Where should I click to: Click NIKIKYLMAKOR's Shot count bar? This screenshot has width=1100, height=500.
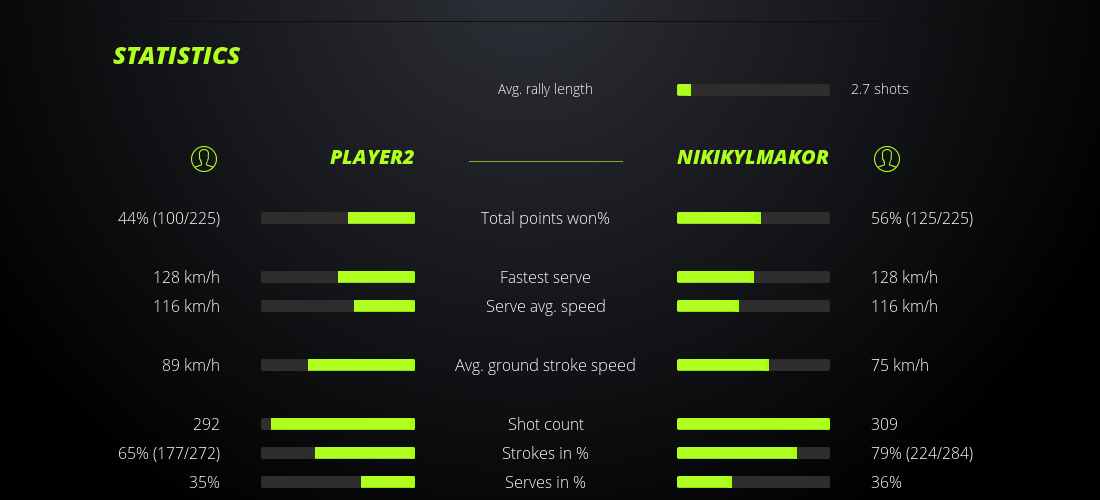click(753, 424)
